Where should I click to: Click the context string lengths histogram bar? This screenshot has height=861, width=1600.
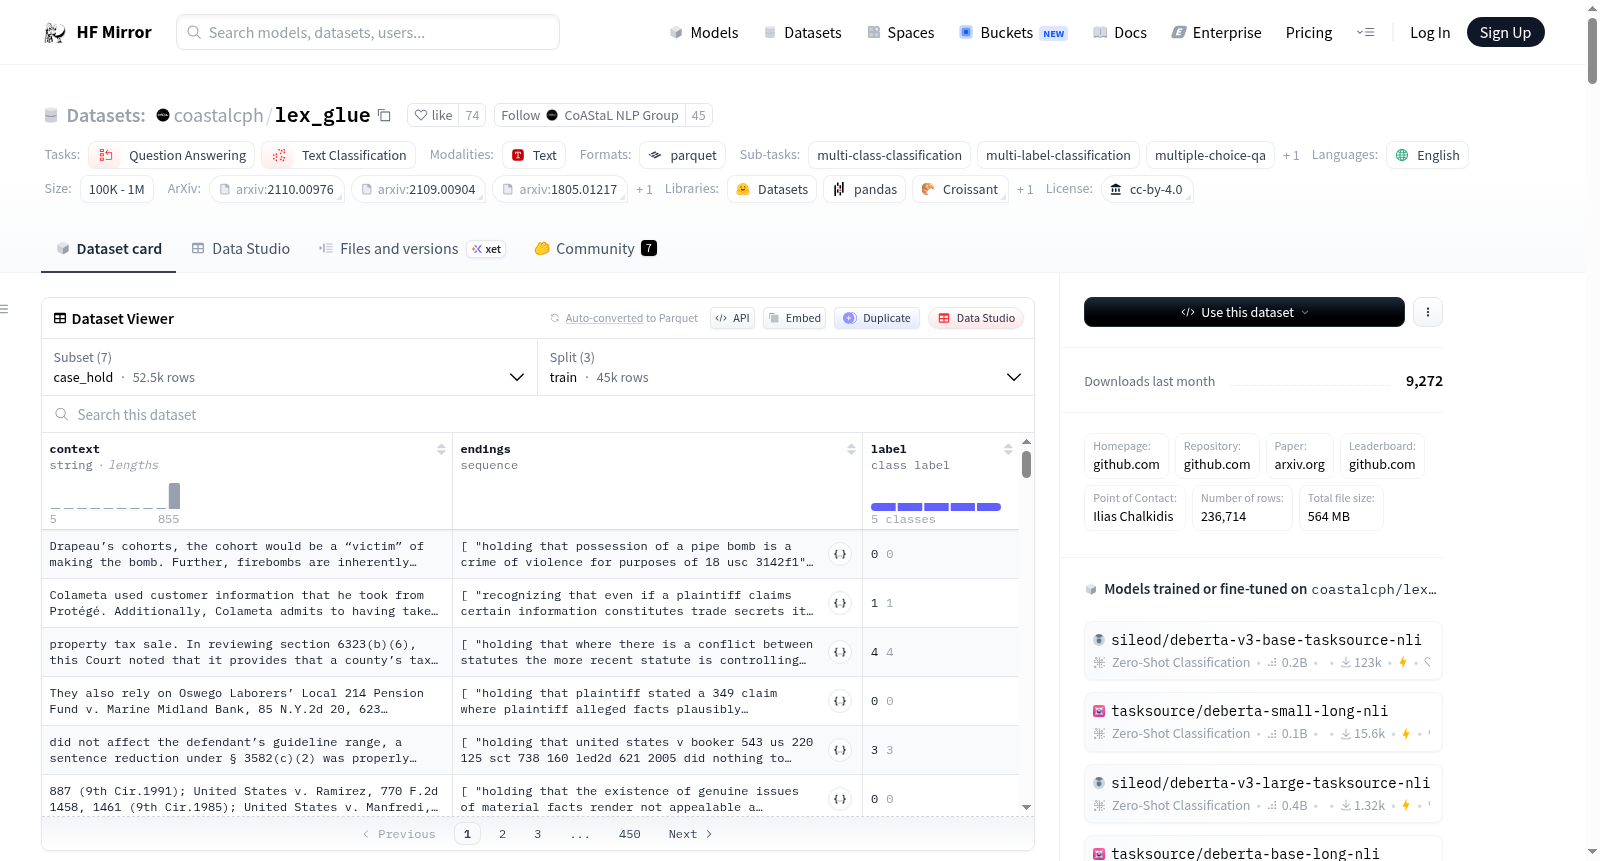[x=174, y=496]
